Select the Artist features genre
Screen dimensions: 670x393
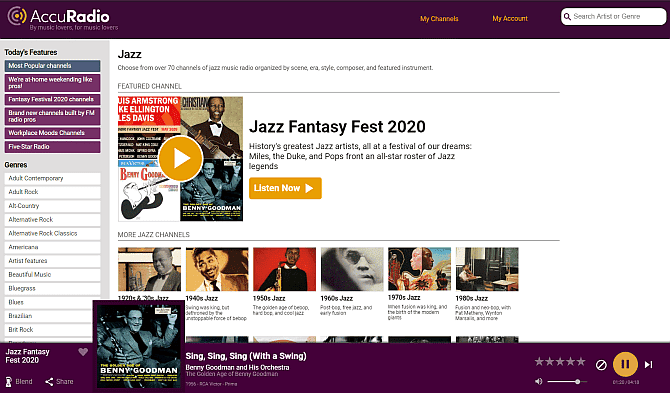(x=53, y=261)
